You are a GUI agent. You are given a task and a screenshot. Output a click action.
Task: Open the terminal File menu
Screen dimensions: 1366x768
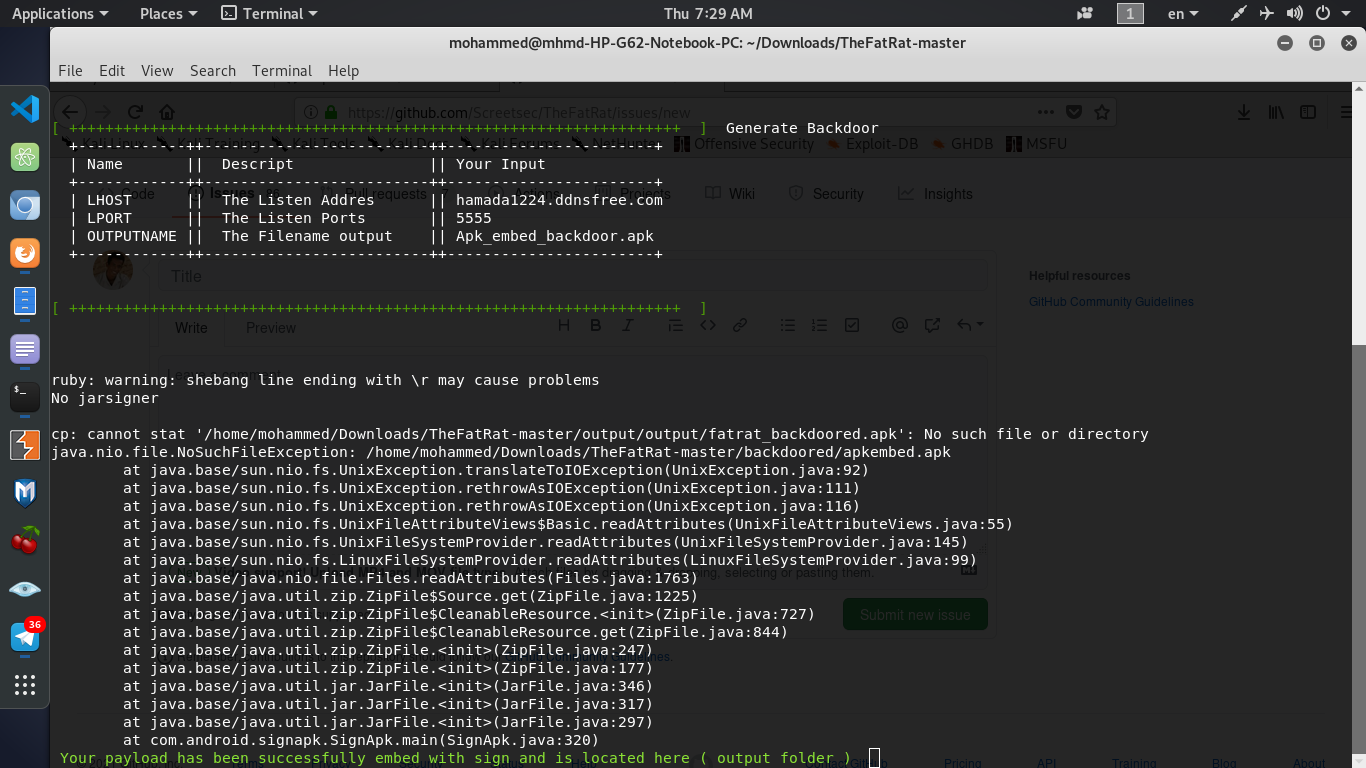click(70, 71)
